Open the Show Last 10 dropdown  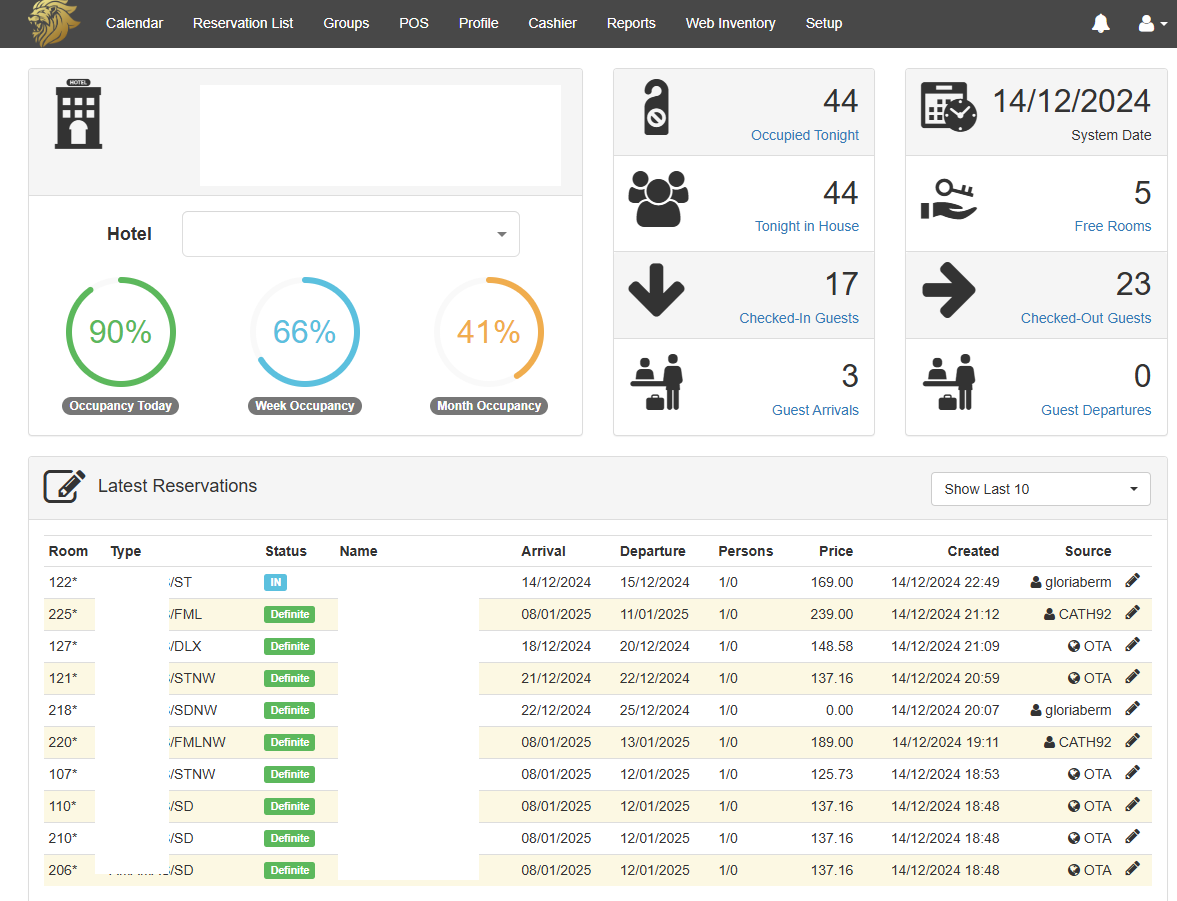(x=1040, y=489)
